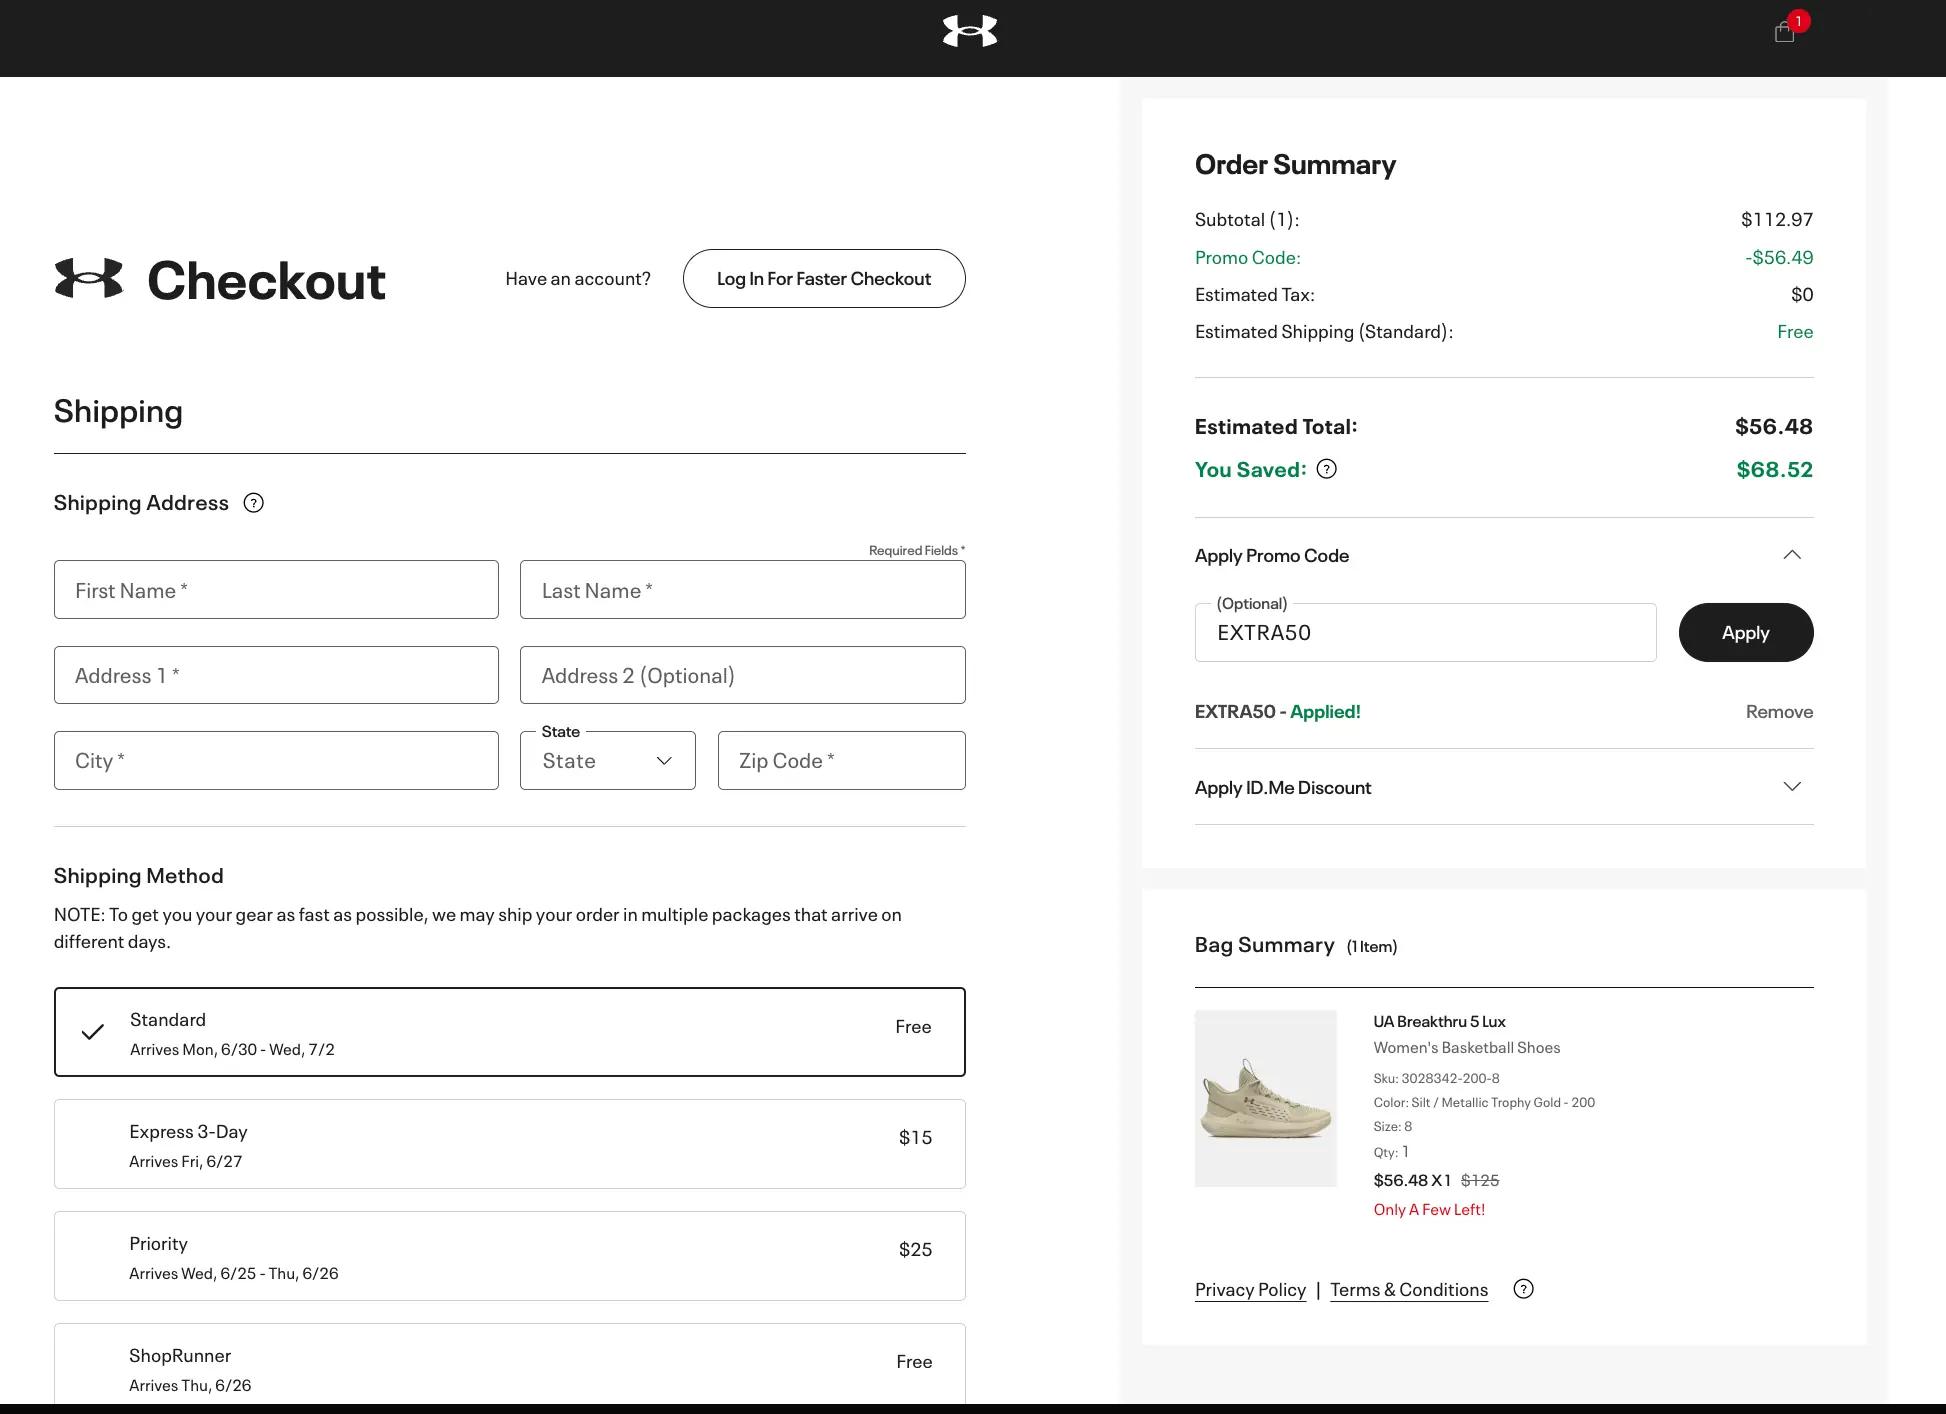The image size is (1946, 1414).
Task: Select Express 3-Day shipping method
Action: click(x=509, y=1144)
